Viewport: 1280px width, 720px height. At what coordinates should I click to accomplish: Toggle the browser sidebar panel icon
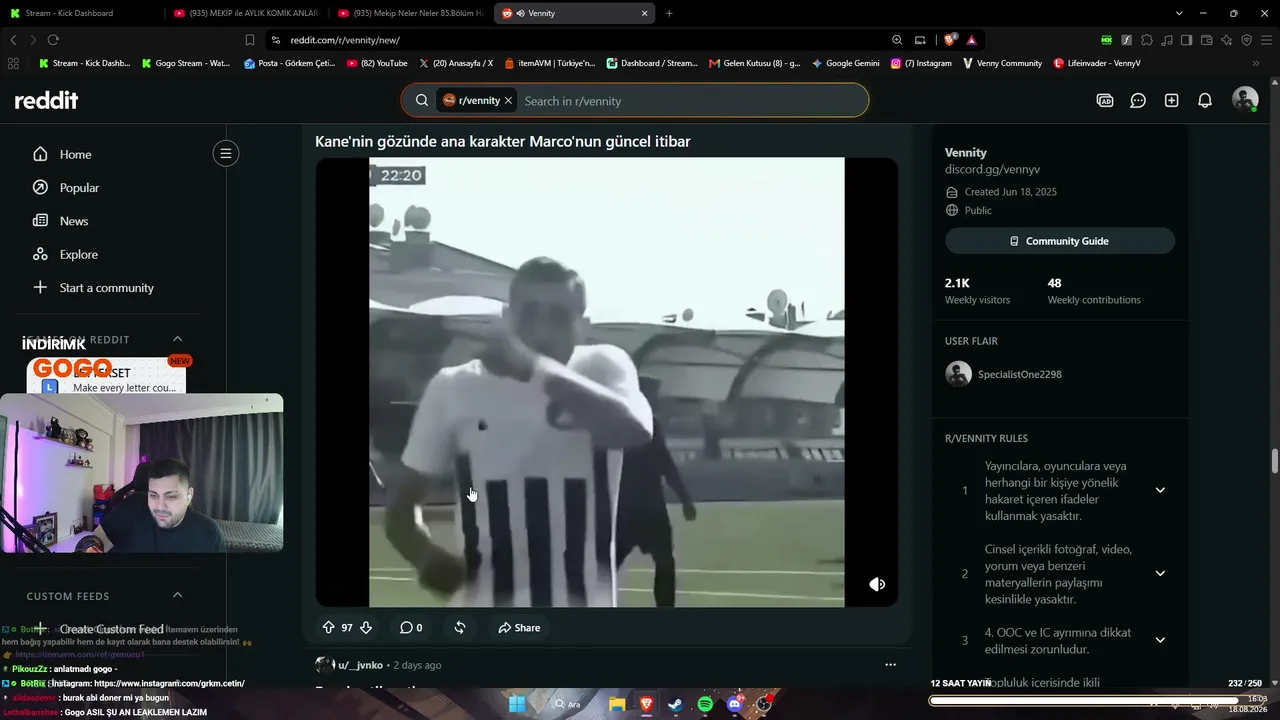pos(1187,40)
